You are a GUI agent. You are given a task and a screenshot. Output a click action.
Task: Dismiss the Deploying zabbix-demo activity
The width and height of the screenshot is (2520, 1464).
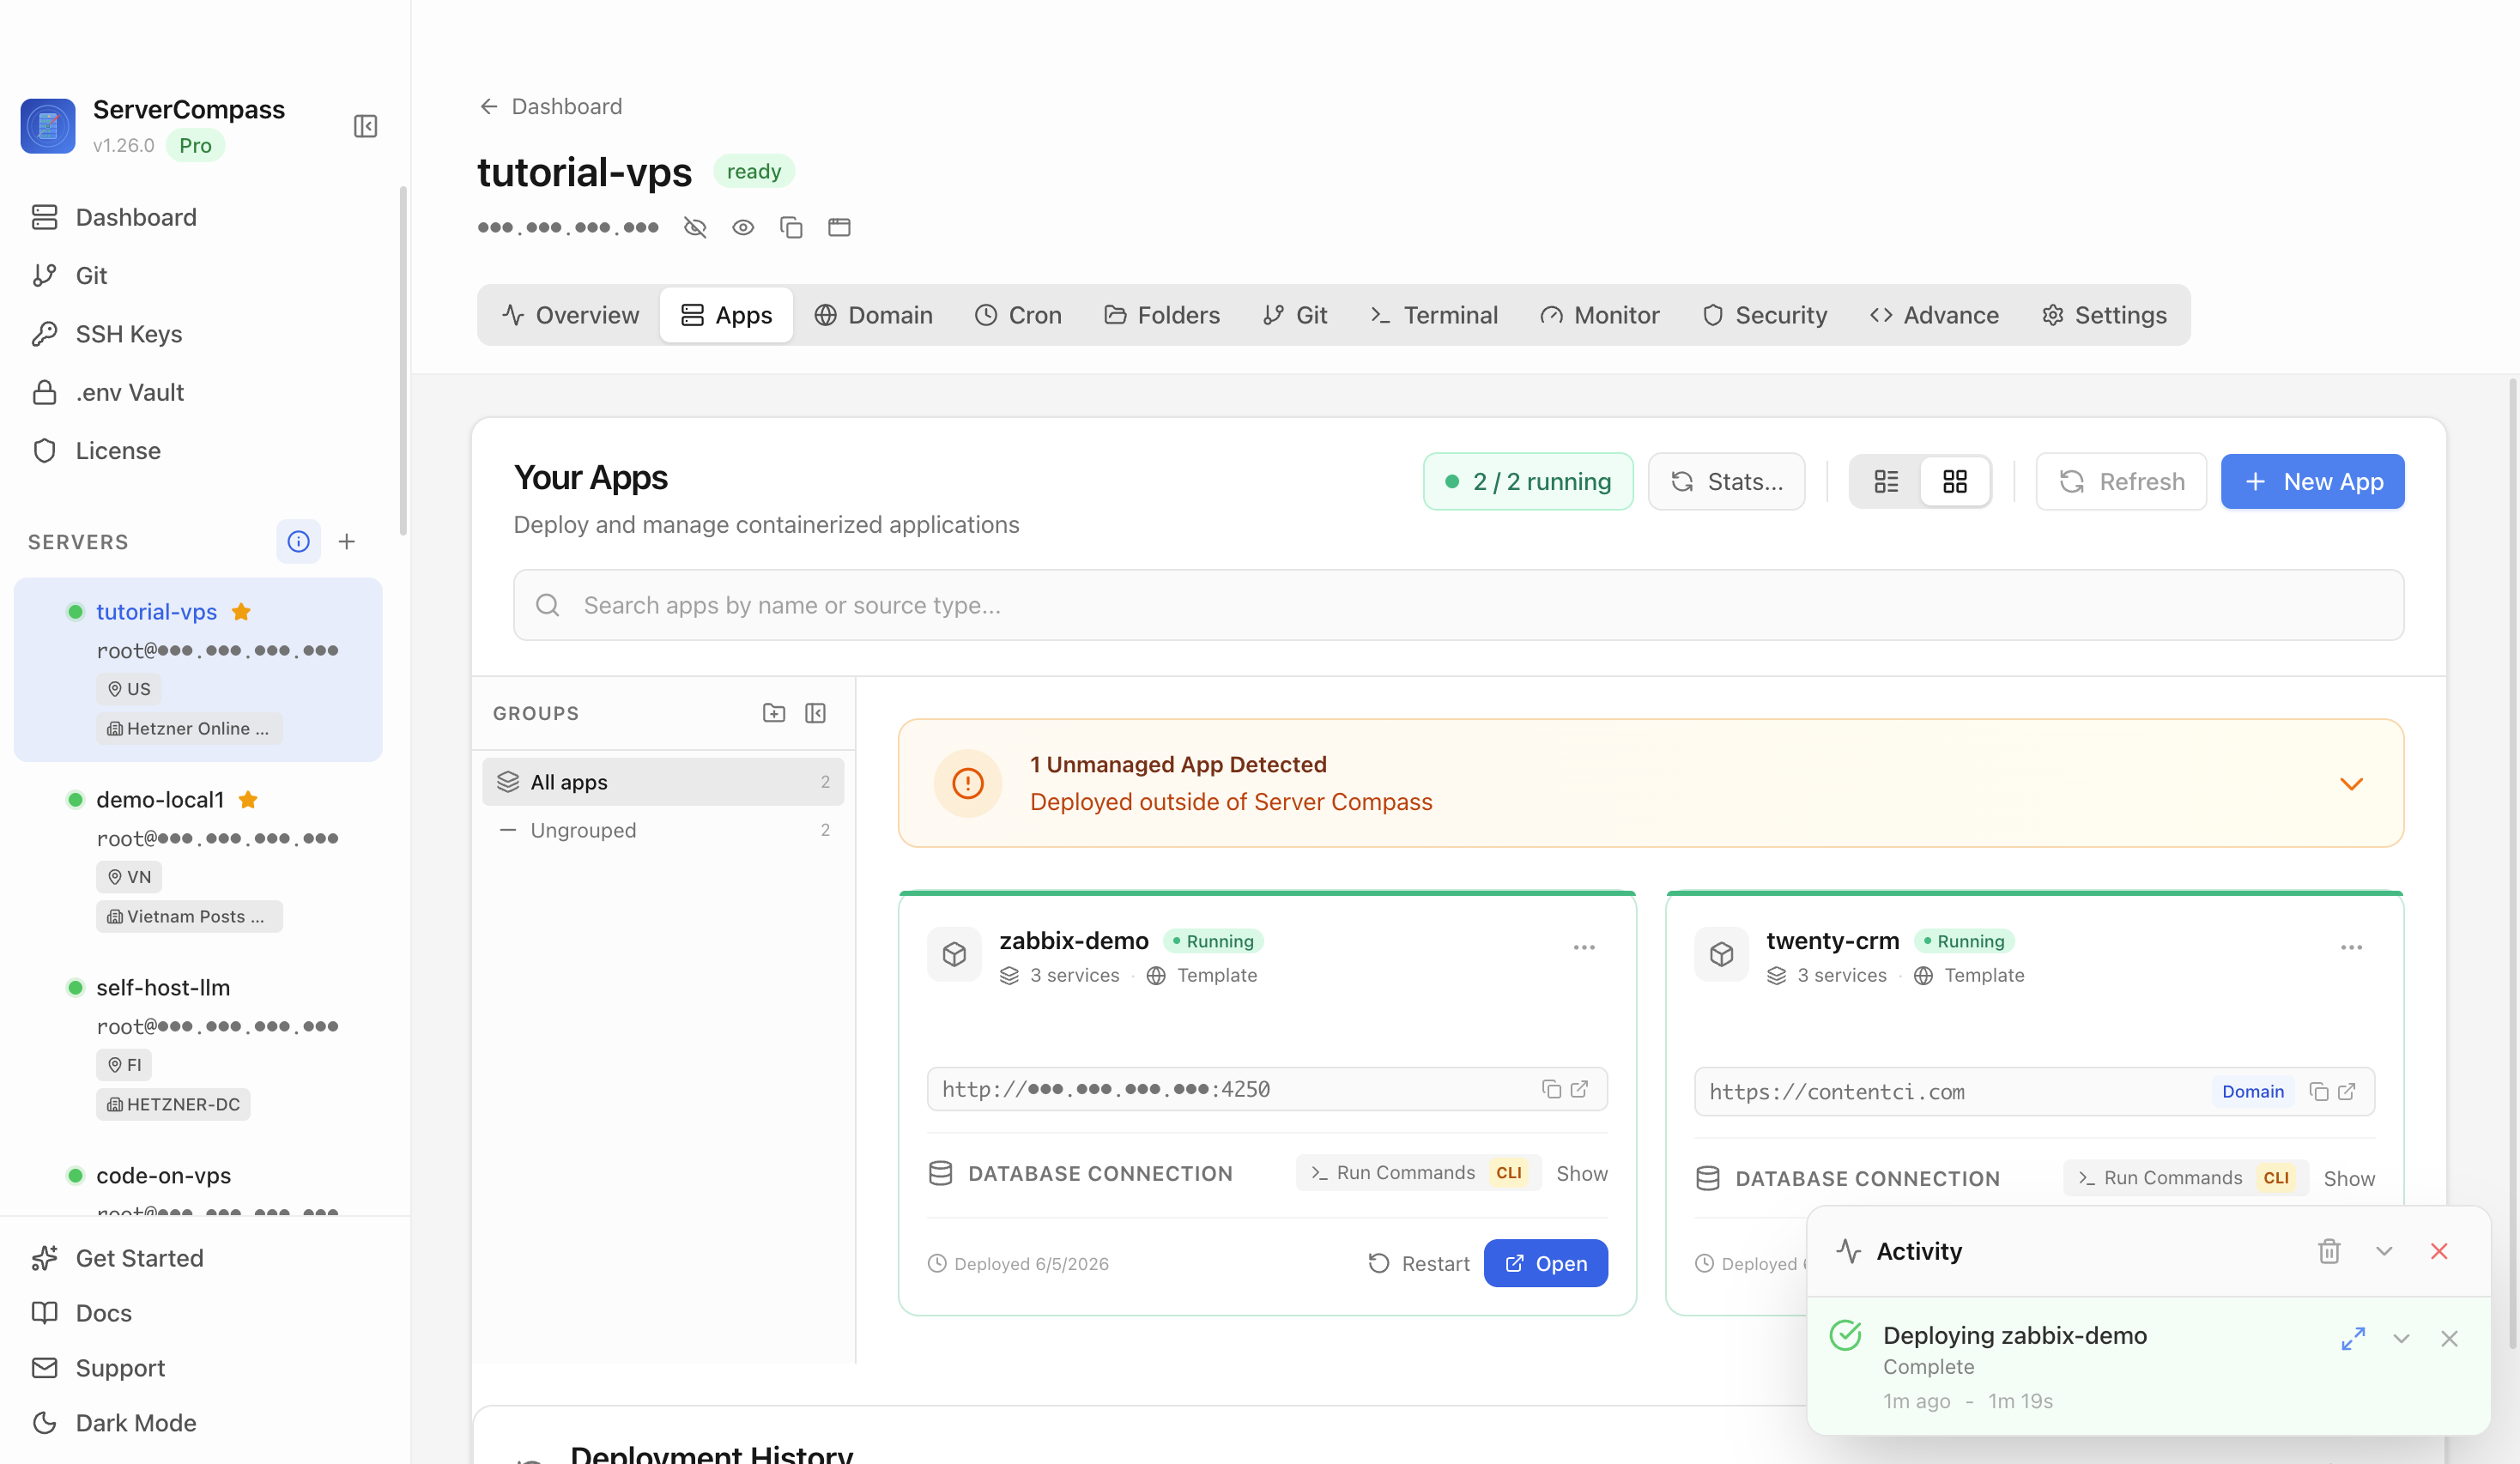2450,1338
